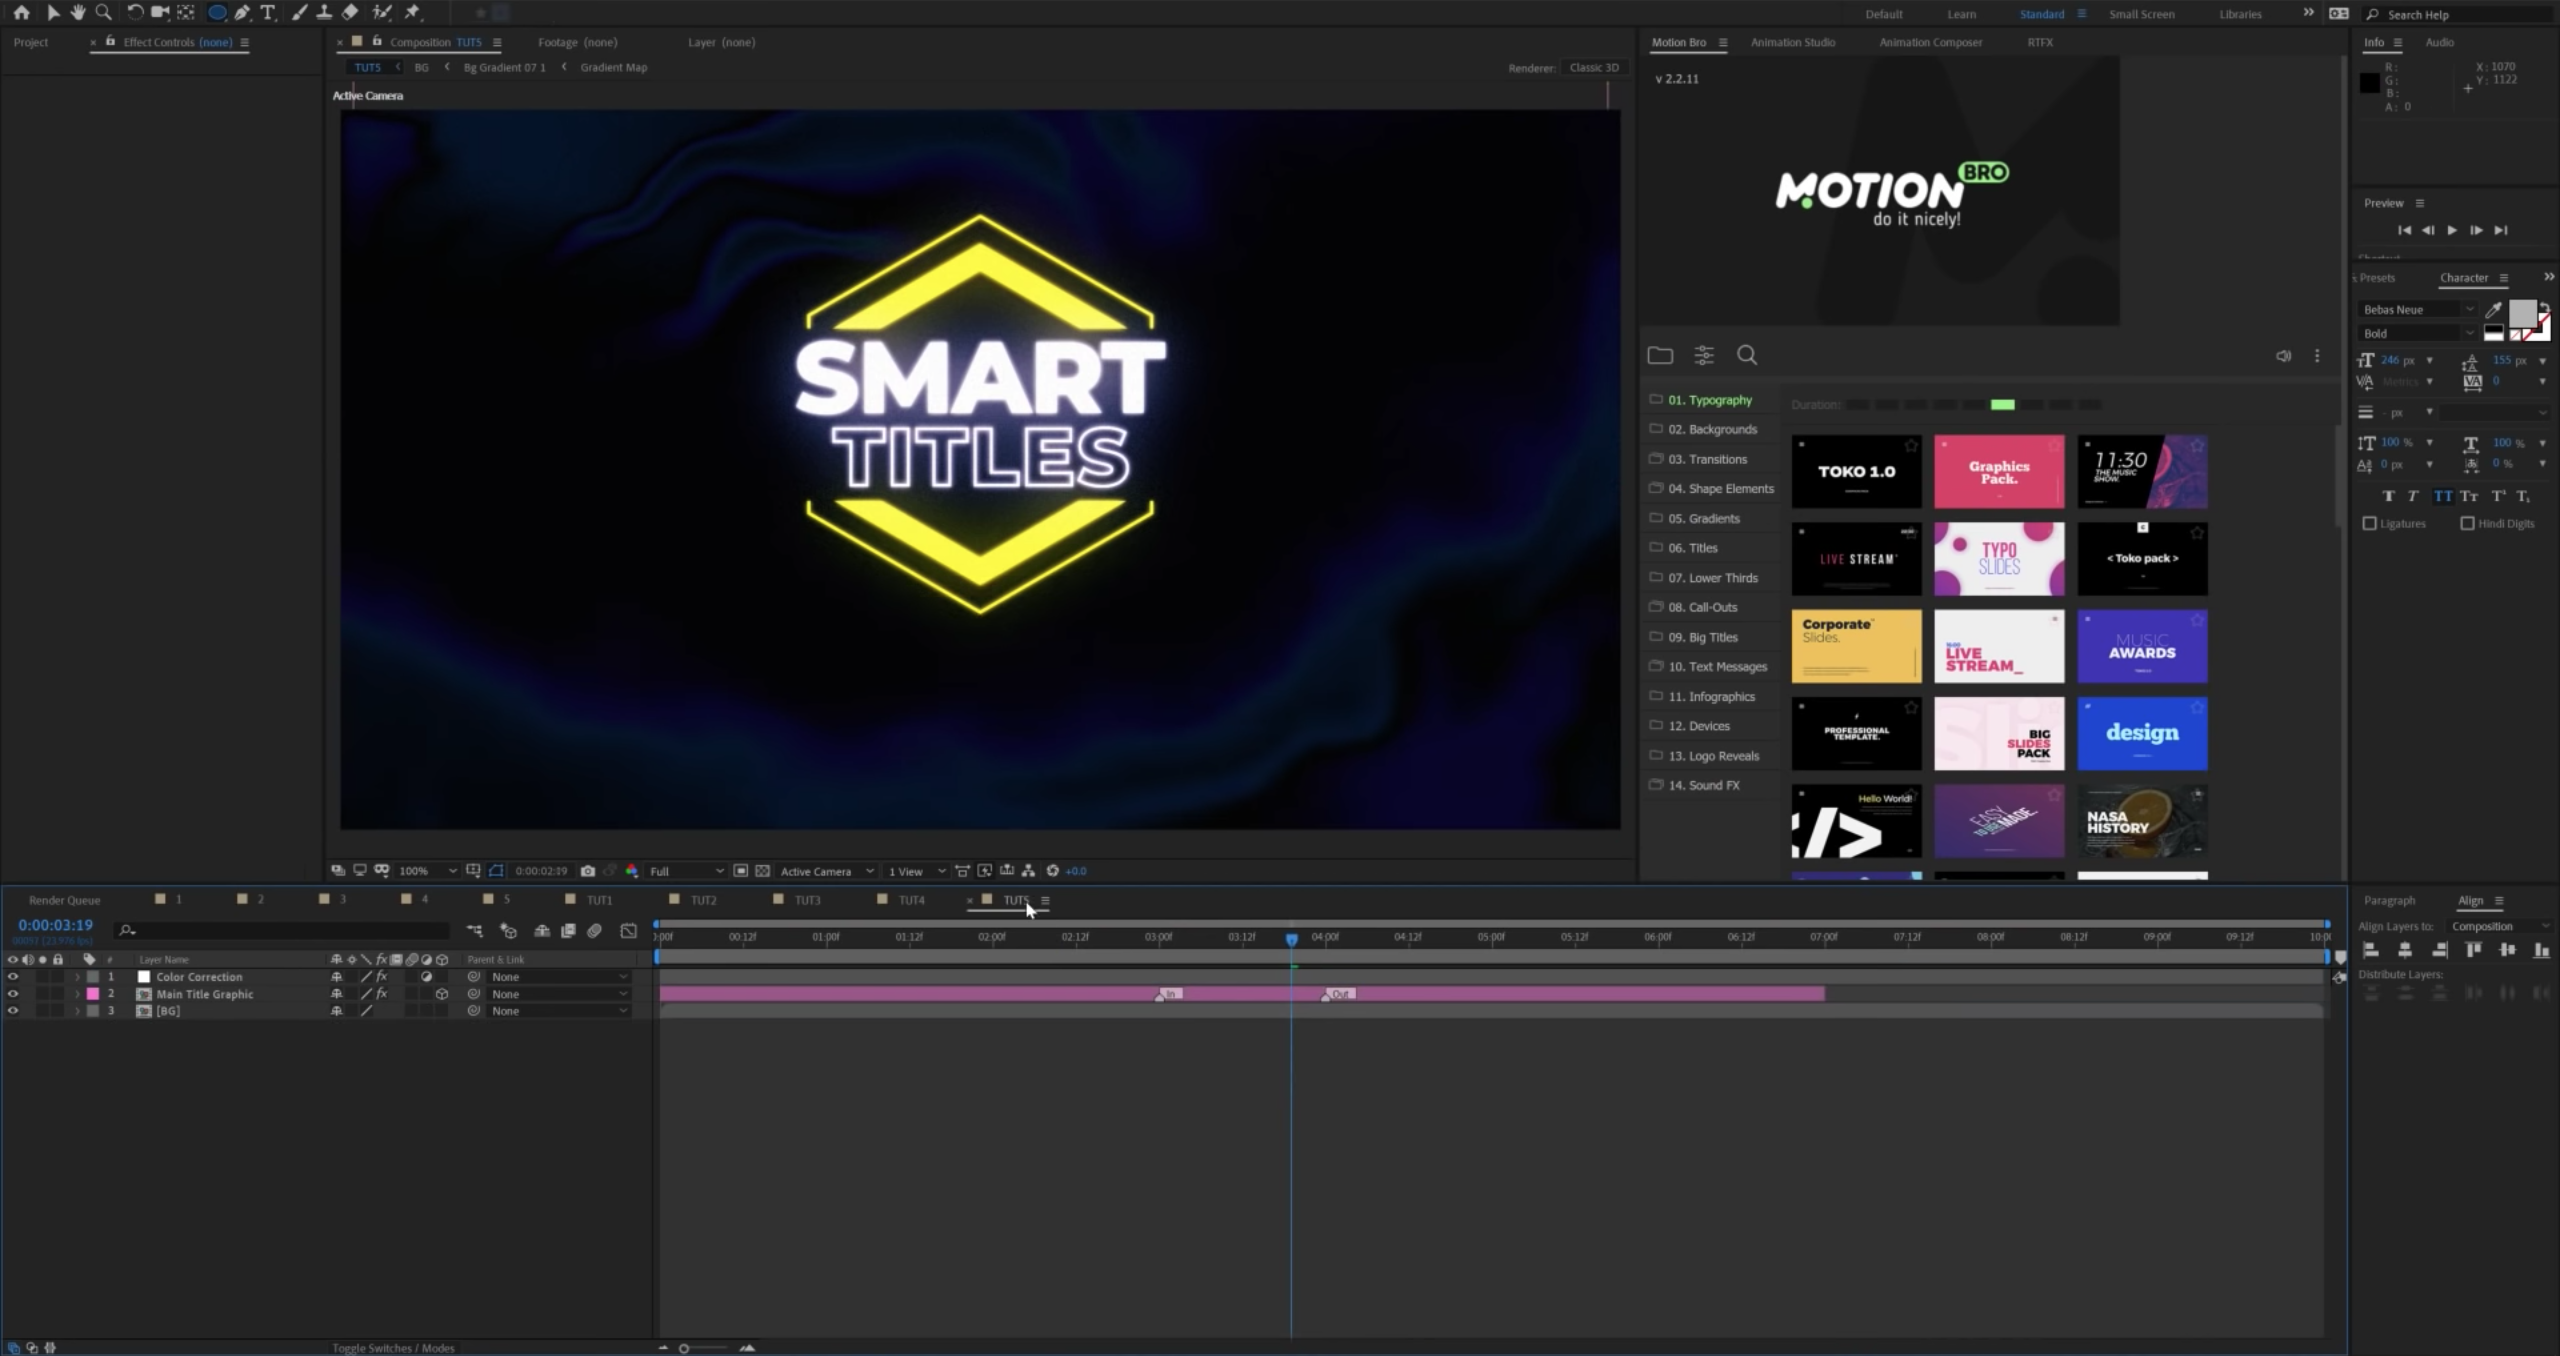2560x1356 pixels.
Task: Open 13. Logo Reveals category
Action: 1713,756
